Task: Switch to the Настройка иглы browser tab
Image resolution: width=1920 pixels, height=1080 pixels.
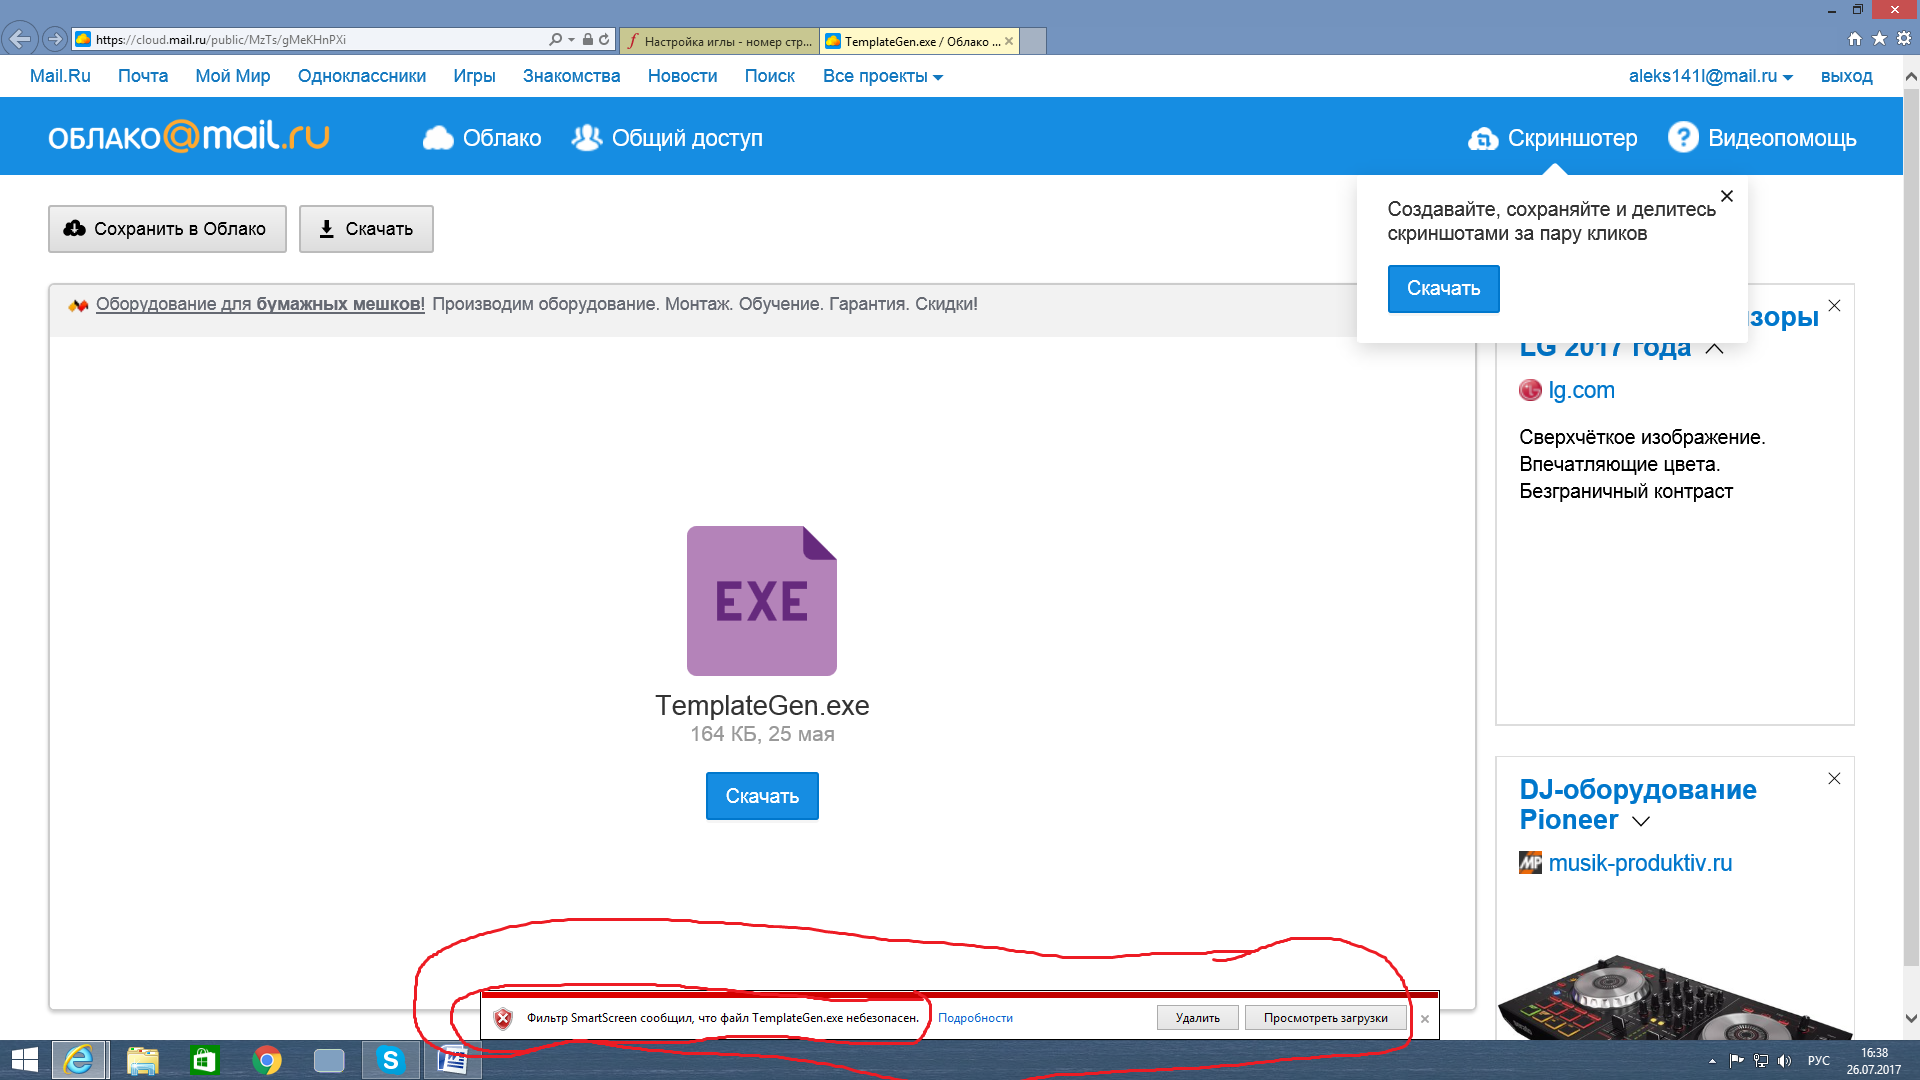Action: coord(720,41)
